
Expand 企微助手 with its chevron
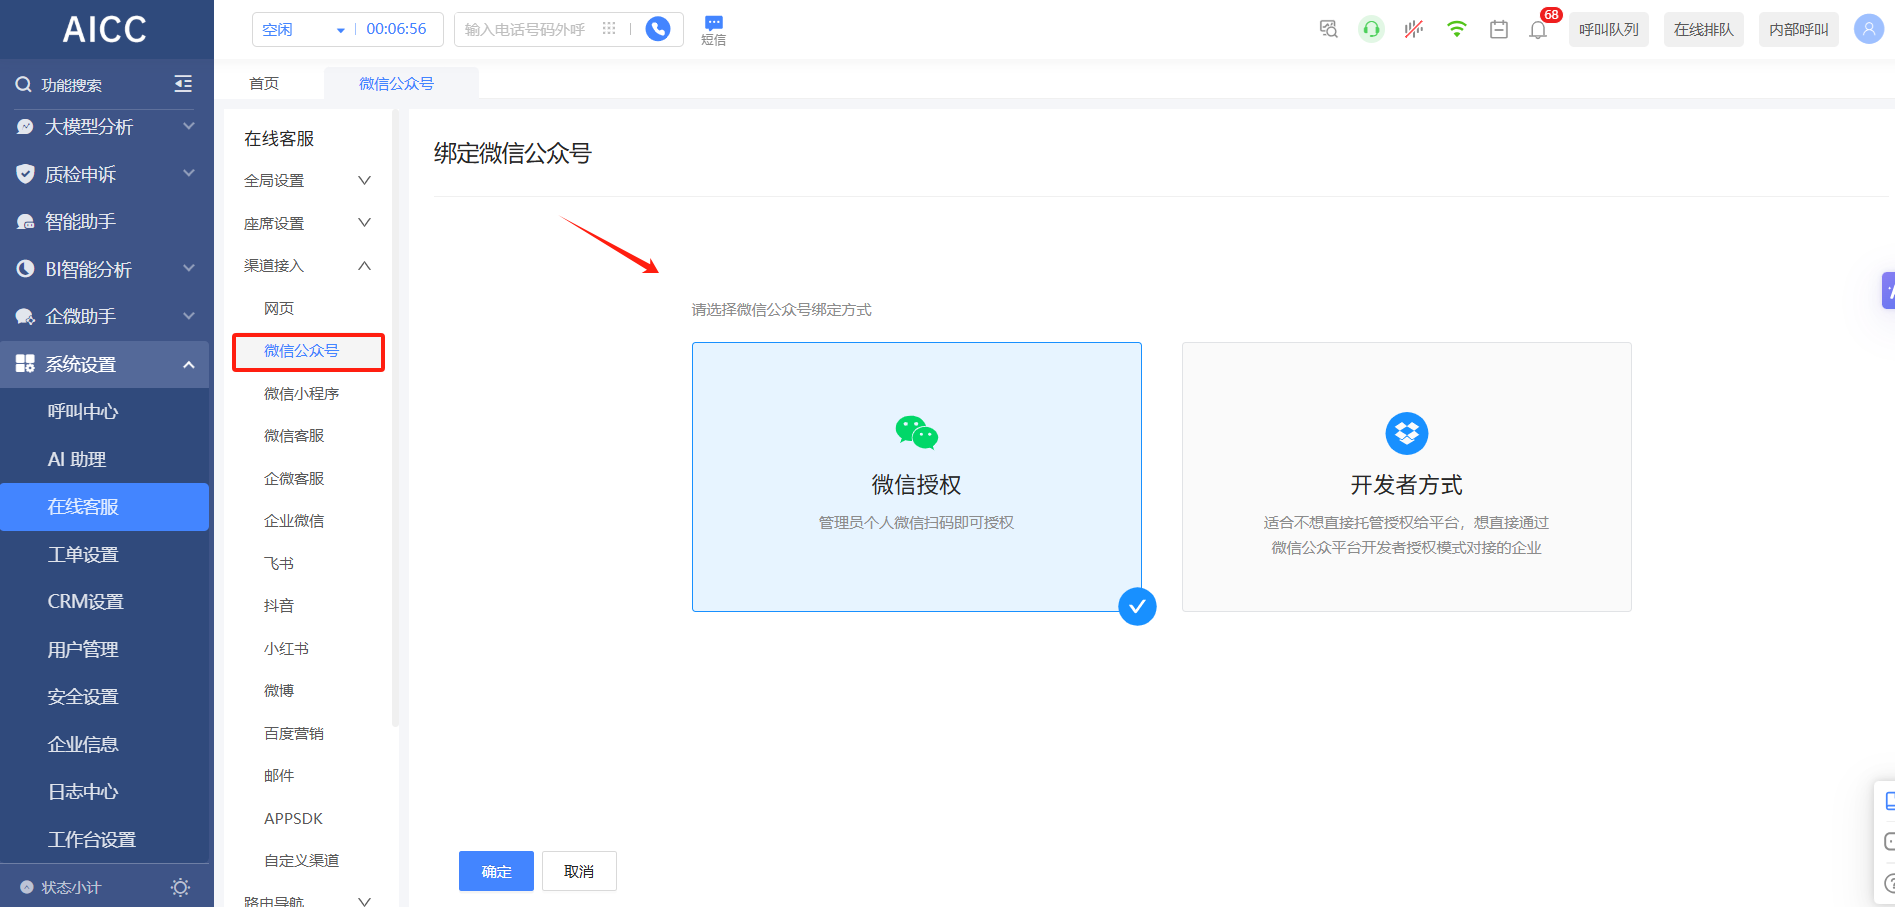[189, 316]
